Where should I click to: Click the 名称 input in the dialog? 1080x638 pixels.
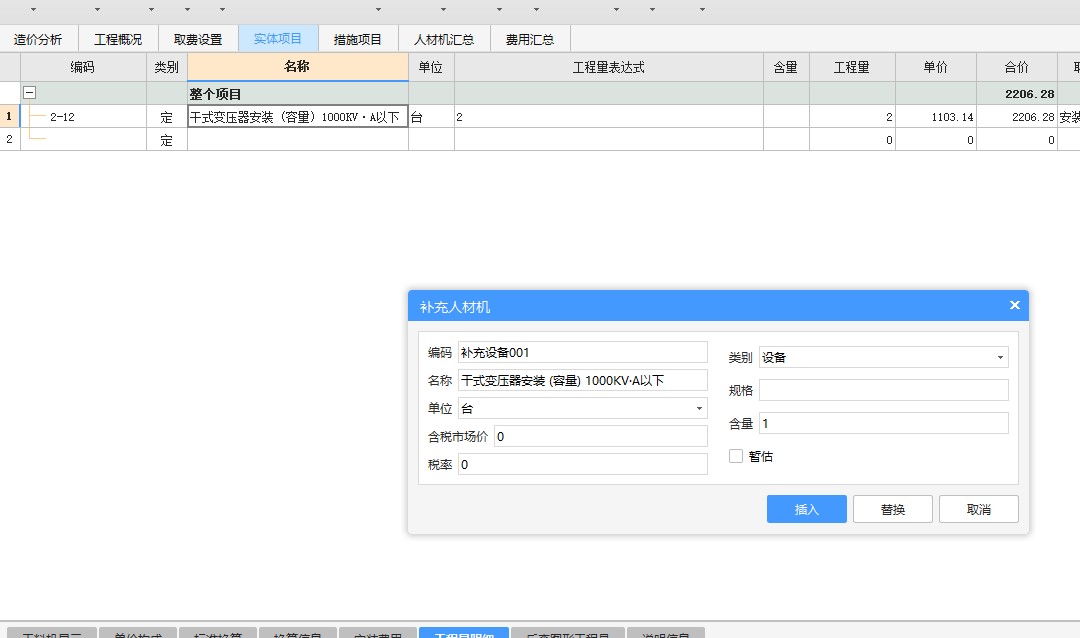tap(583, 380)
